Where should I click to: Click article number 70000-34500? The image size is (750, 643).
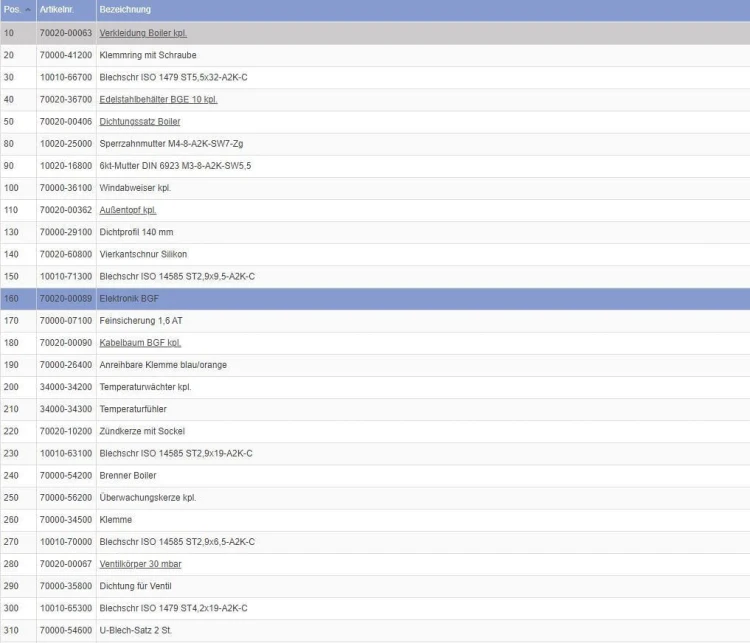click(66, 520)
